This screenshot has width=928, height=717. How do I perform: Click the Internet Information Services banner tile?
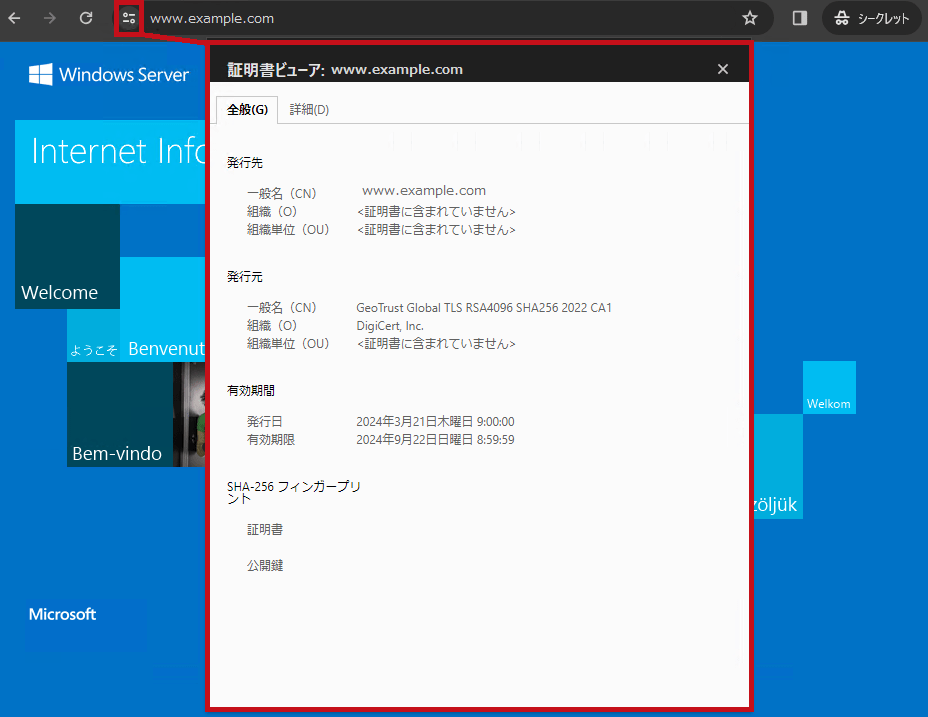click(x=110, y=162)
